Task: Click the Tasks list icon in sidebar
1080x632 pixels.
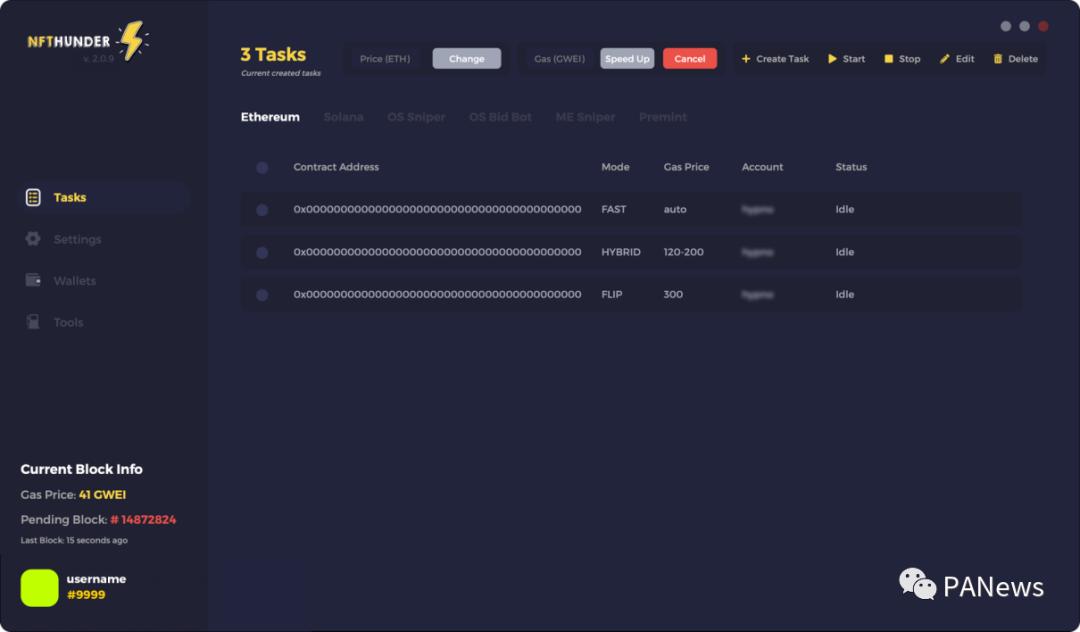Action: point(33,198)
